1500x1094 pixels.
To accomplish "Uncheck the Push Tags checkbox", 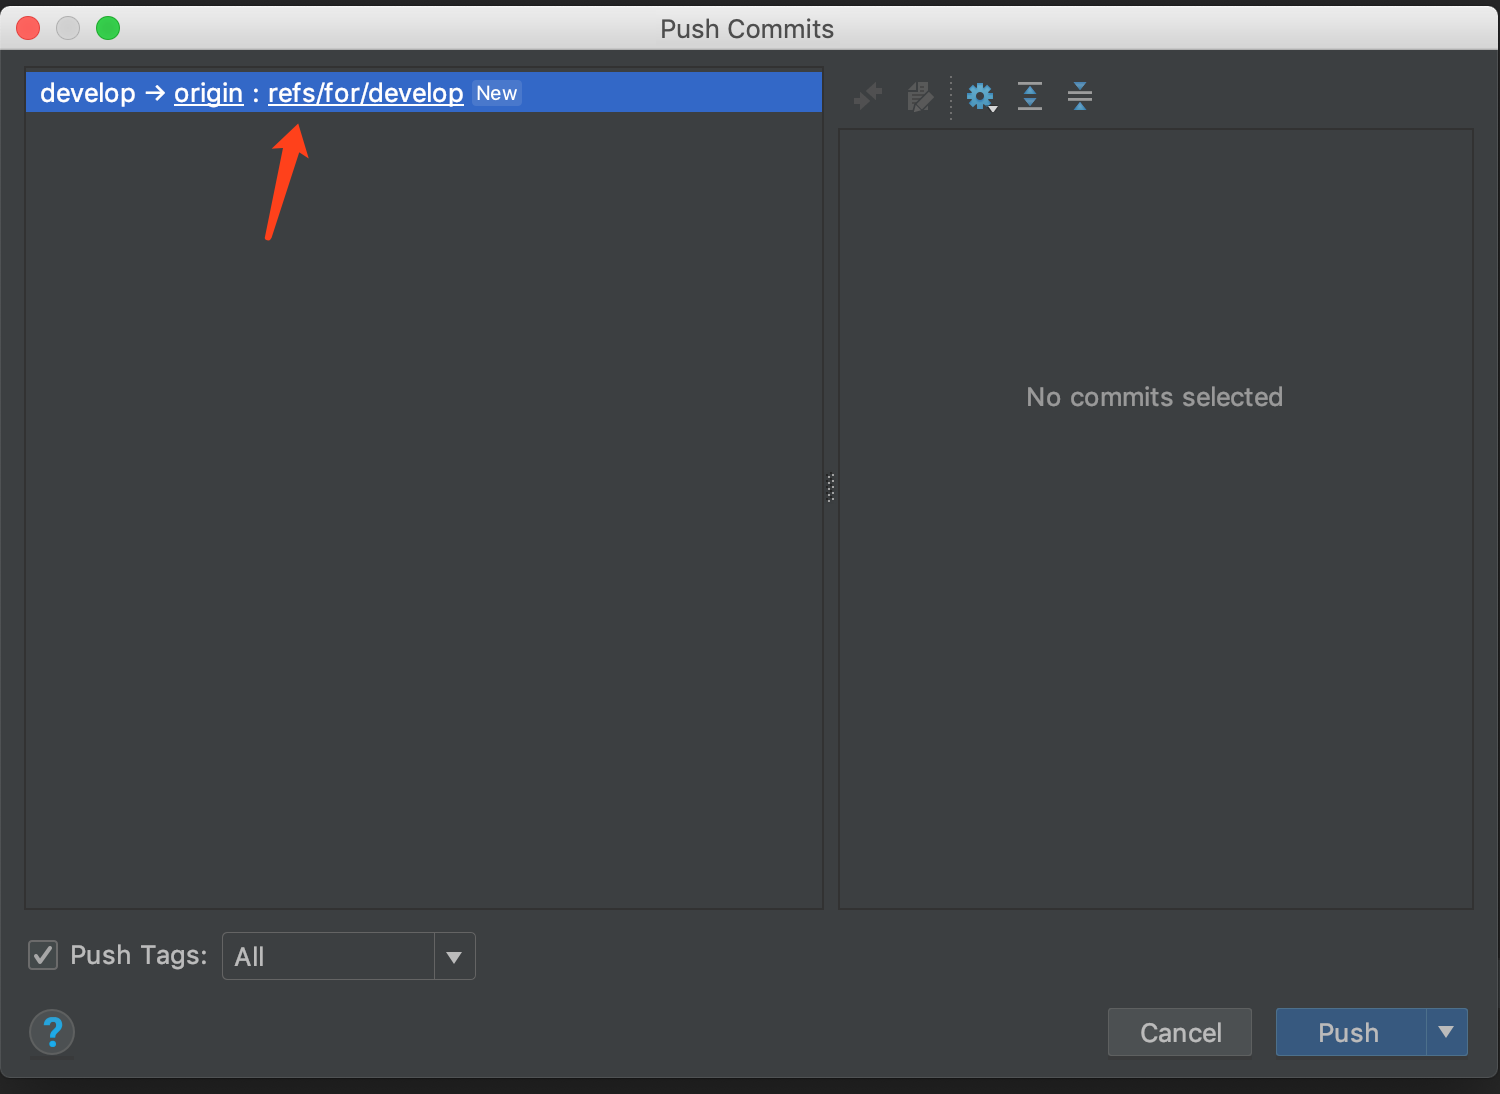I will [42, 955].
